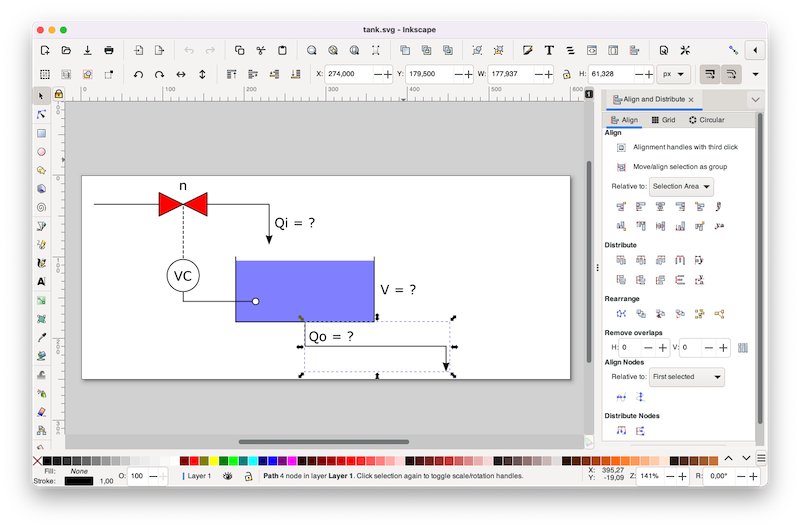Toggle Move/align selection as group

tap(621, 167)
